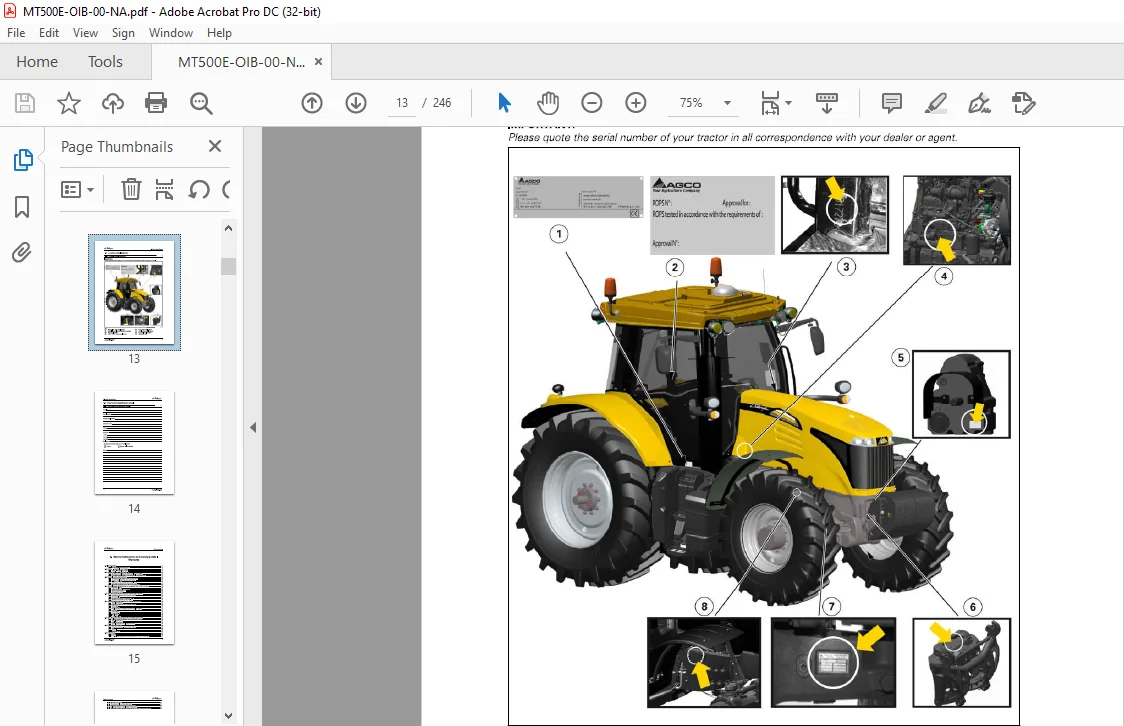Add the document to starred favorites
This screenshot has height=726, width=1124.
point(69,103)
